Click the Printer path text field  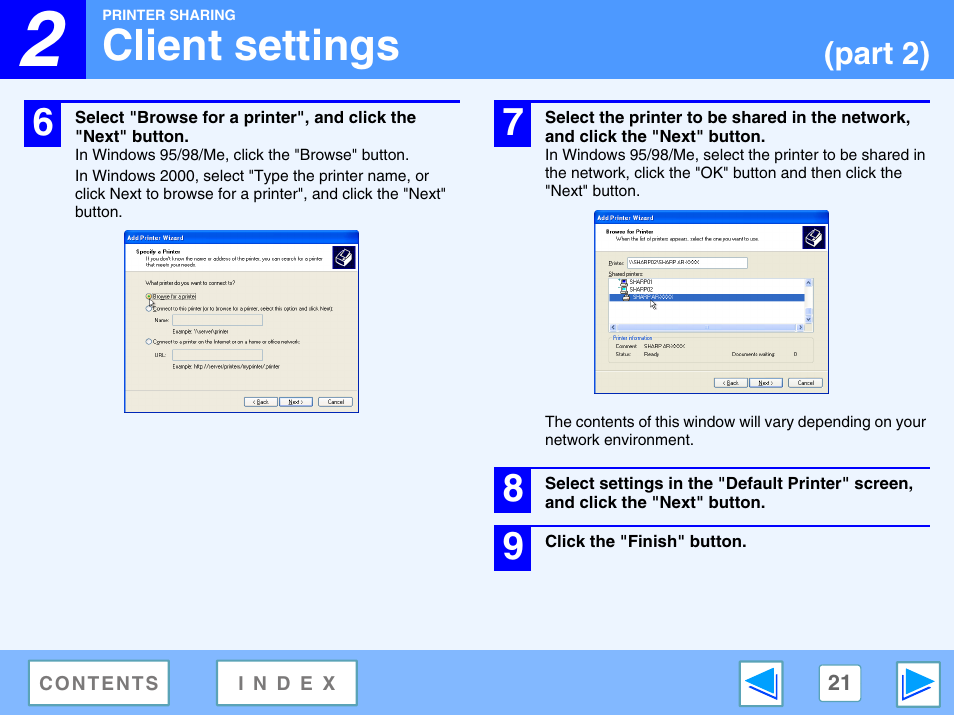coord(687,263)
